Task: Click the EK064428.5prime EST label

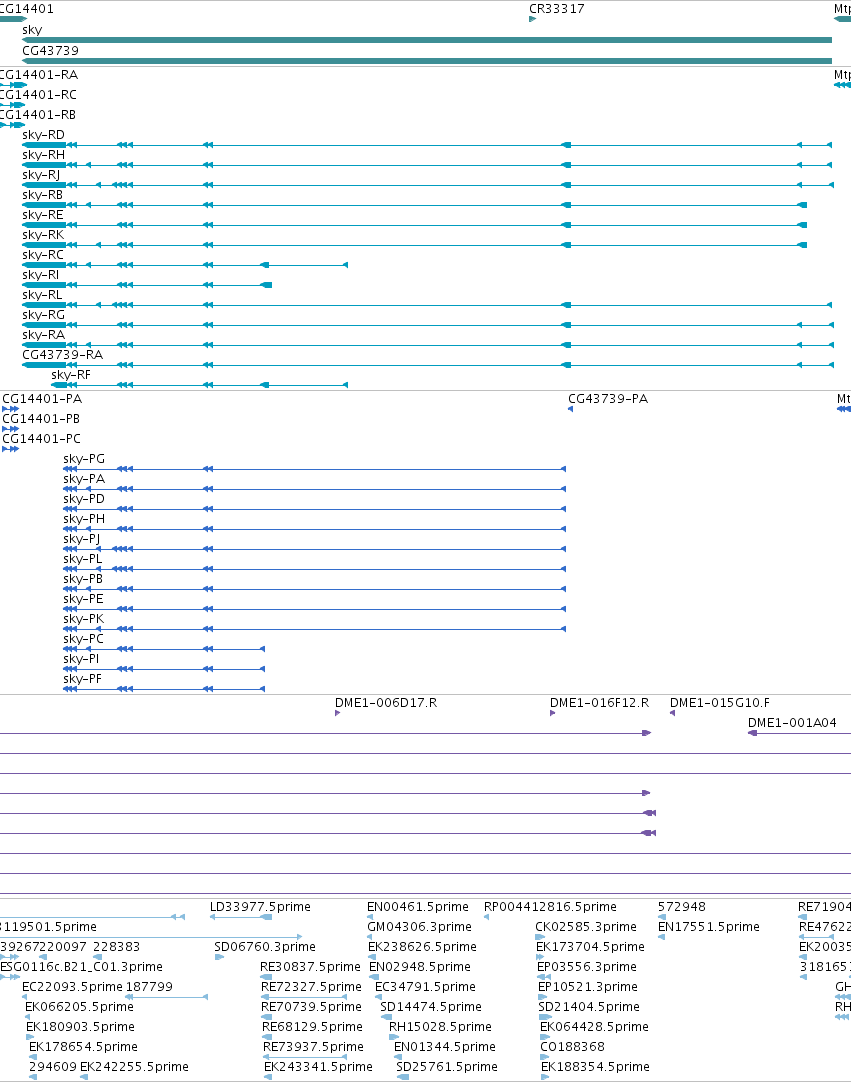Action: pos(594,1027)
